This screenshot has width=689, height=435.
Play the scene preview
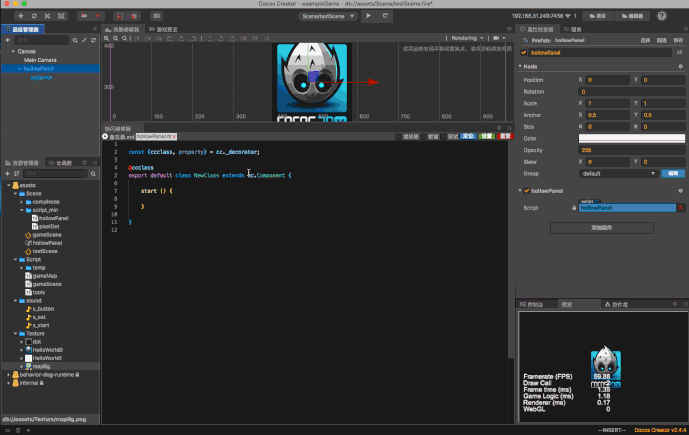point(369,16)
